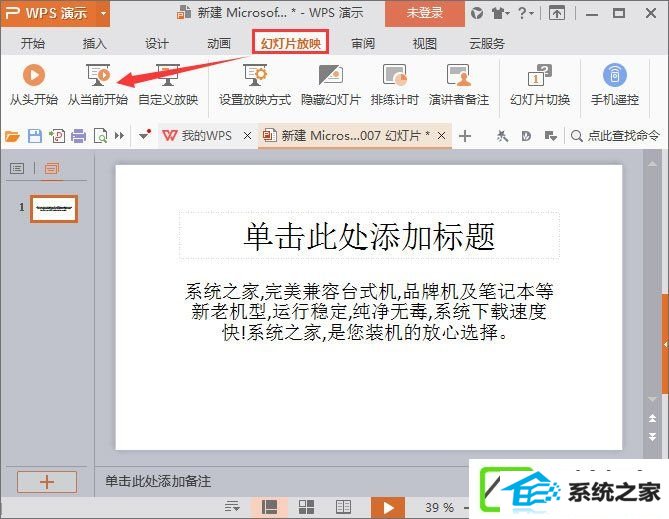The width and height of the screenshot is (669, 519).
Task: Open the 设计 ribbon tab
Action: point(157,43)
